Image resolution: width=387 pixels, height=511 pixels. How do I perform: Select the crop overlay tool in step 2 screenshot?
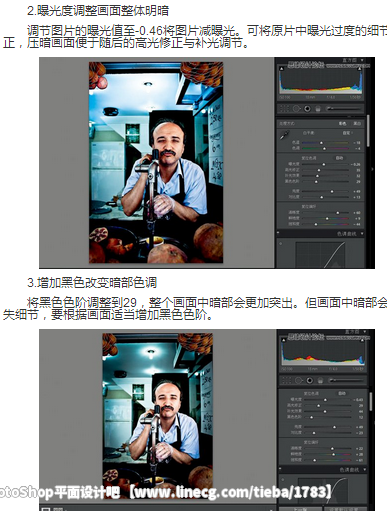click(284, 109)
